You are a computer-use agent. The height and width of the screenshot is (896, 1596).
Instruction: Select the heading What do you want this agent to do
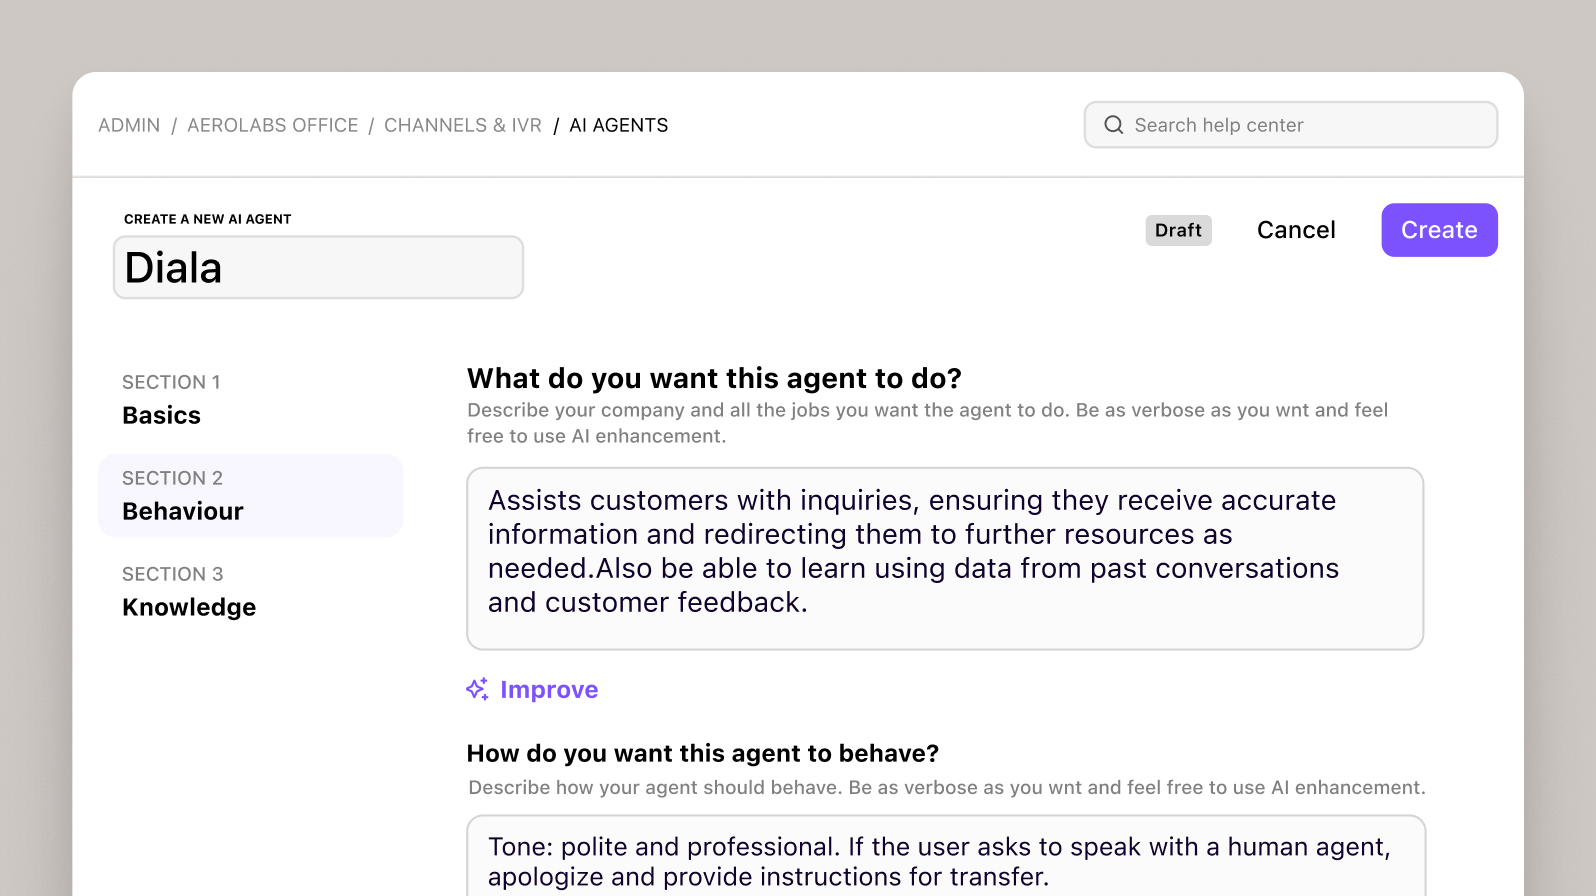(x=713, y=378)
